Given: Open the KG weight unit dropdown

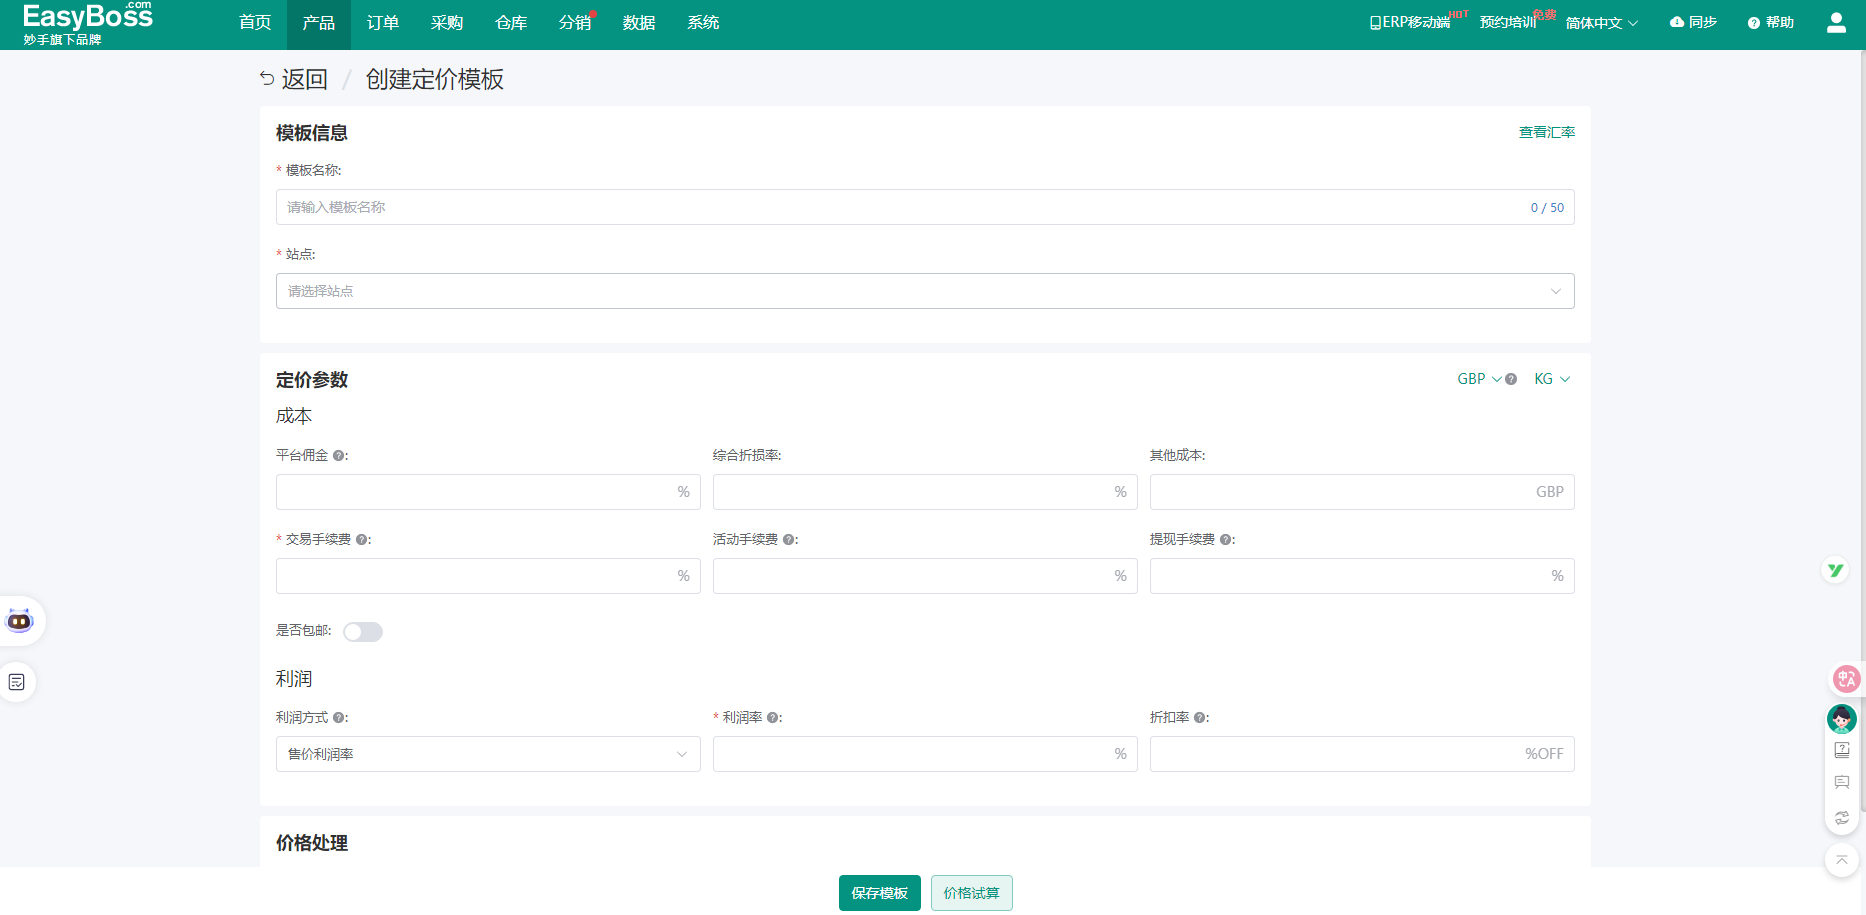Looking at the screenshot, I should [x=1551, y=379].
